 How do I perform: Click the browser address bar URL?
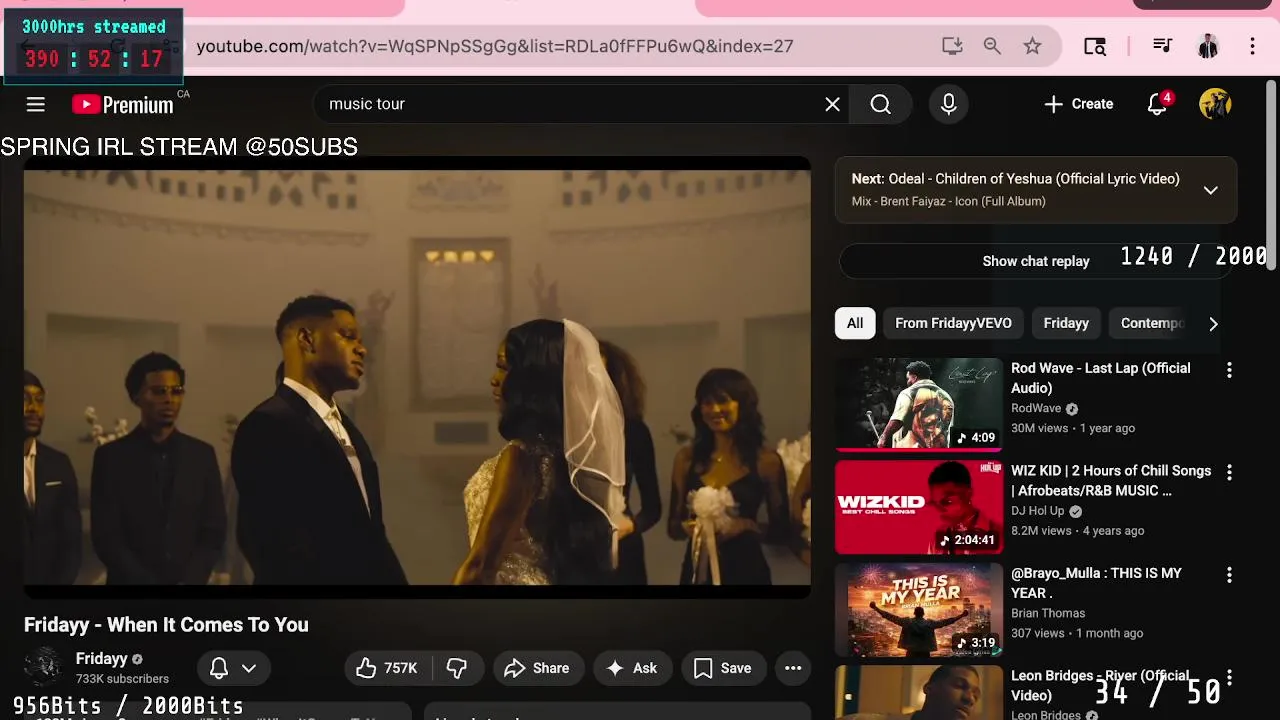(495, 46)
